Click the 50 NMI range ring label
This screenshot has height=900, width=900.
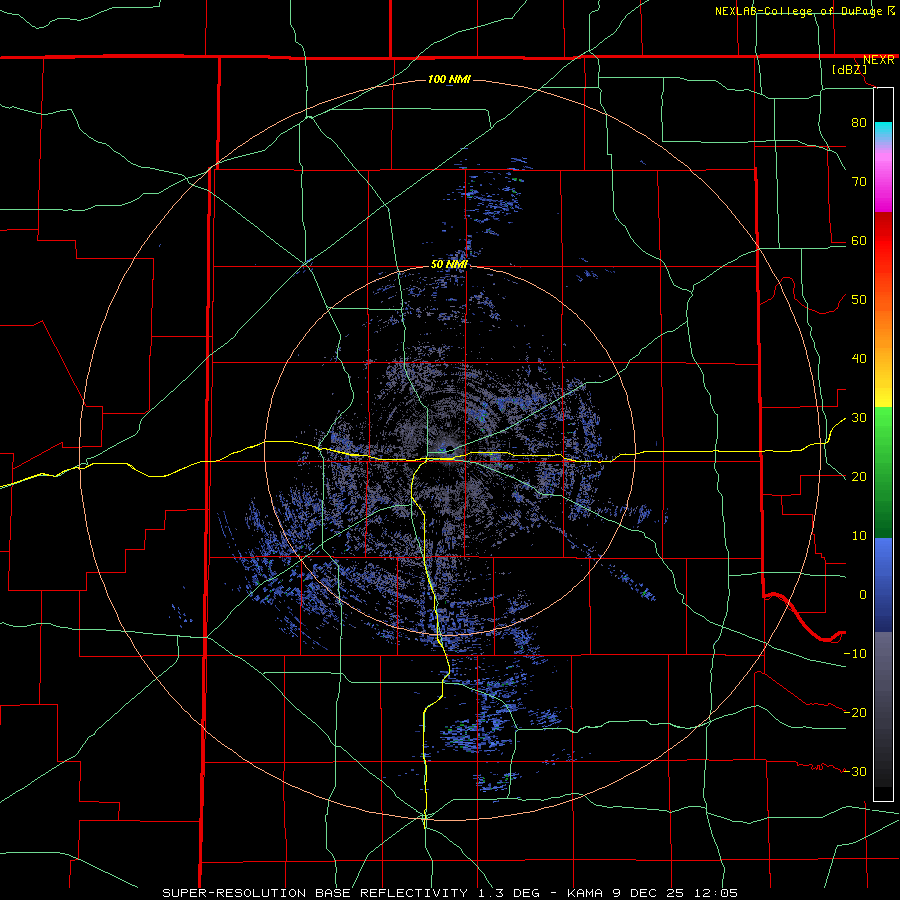[449, 264]
